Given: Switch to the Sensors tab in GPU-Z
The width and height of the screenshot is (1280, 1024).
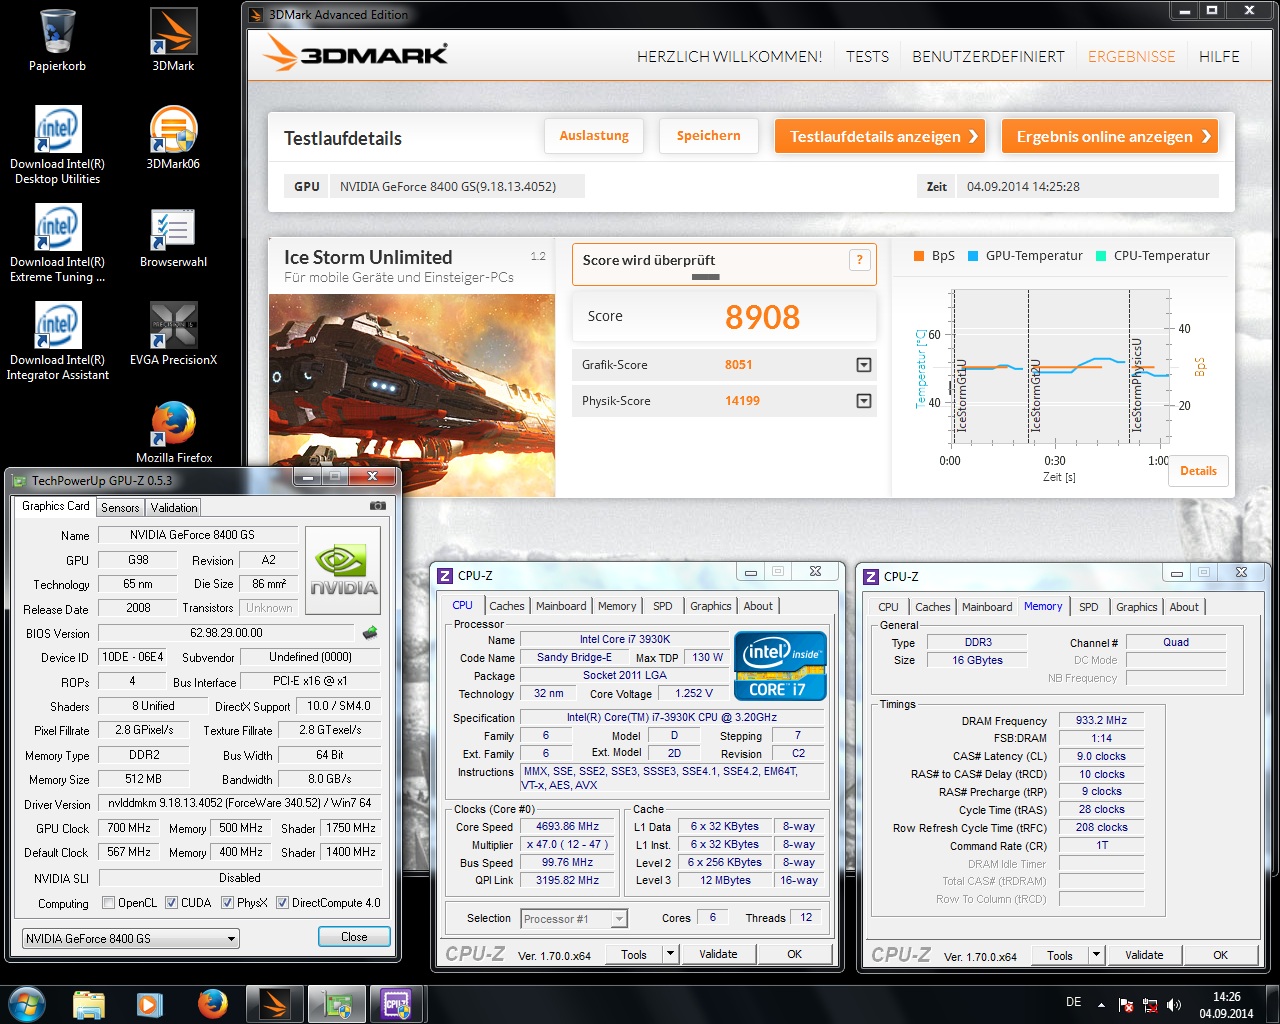Looking at the screenshot, I should (x=120, y=508).
